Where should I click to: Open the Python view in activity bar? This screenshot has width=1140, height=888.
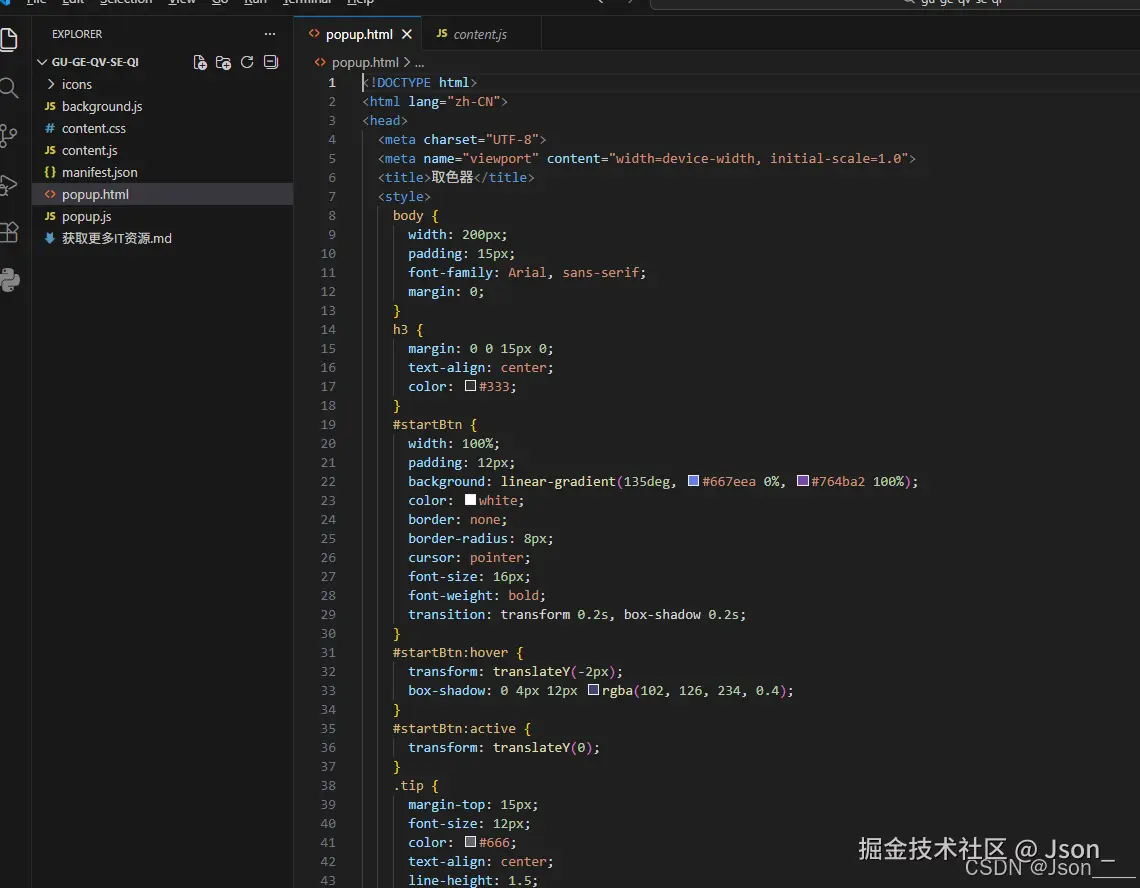[9, 280]
